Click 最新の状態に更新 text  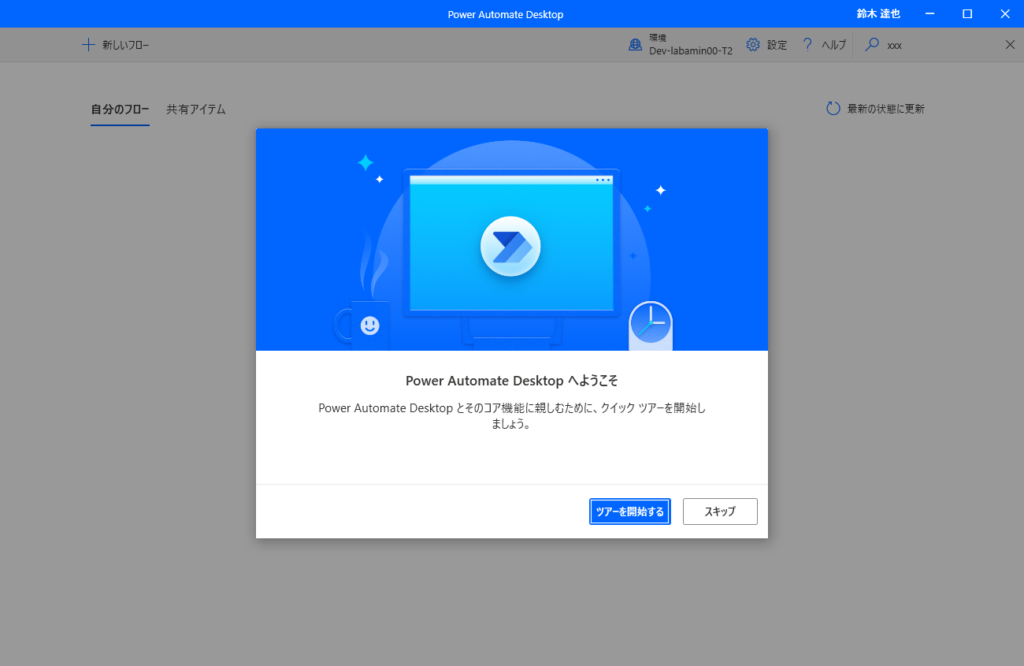tap(886, 109)
